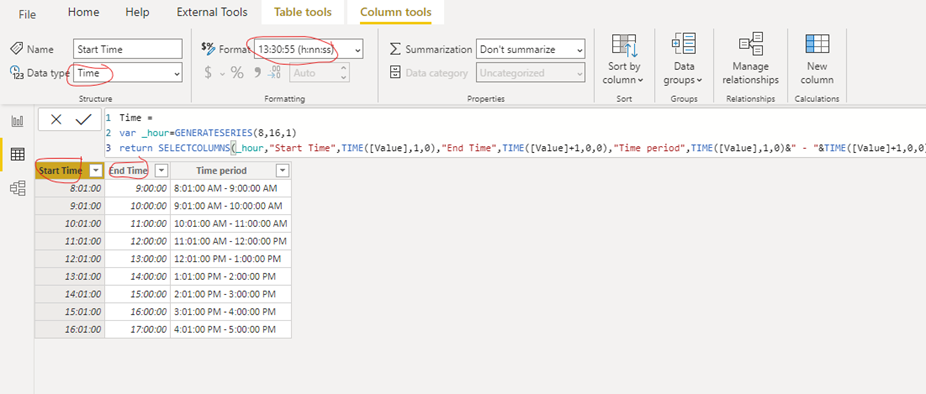Switch to the Home tab
Image resolution: width=926 pixels, height=394 pixels.
click(x=83, y=12)
